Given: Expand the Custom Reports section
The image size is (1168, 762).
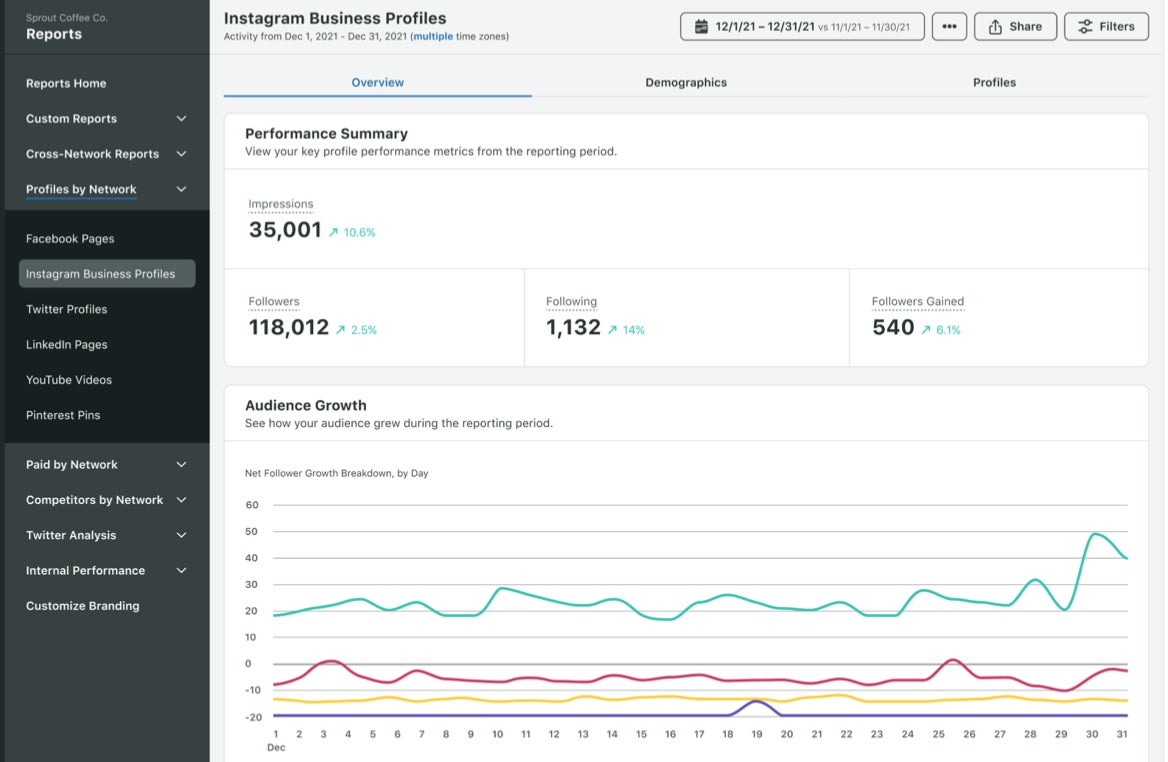Looking at the screenshot, I should tap(181, 119).
